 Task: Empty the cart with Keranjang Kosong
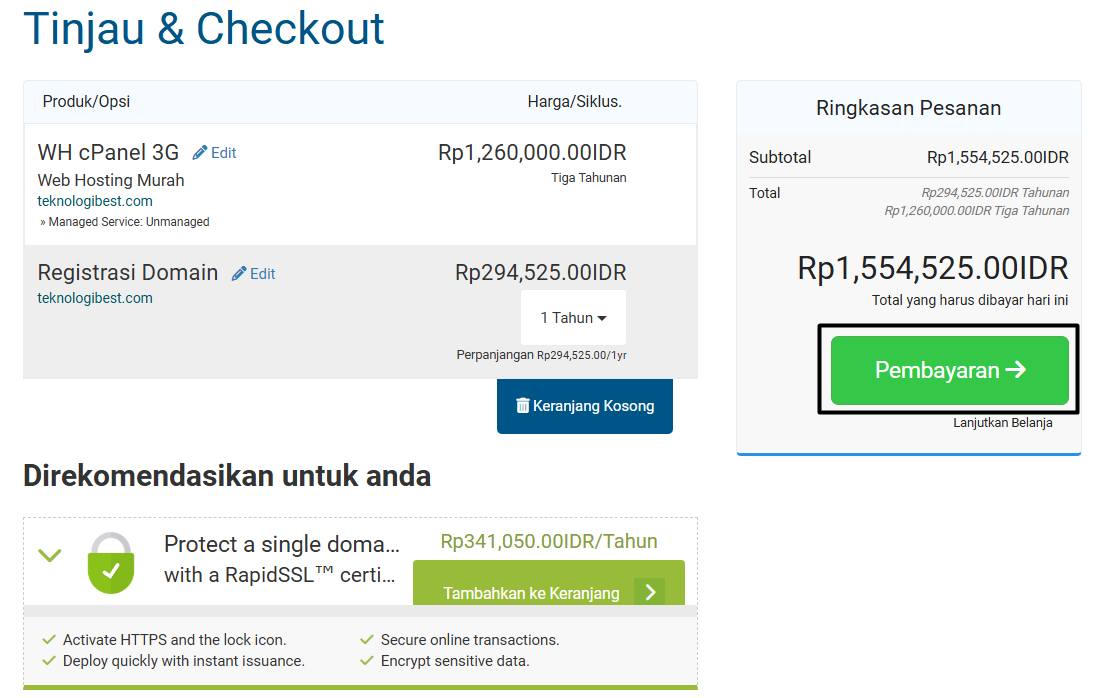(x=584, y=406)
